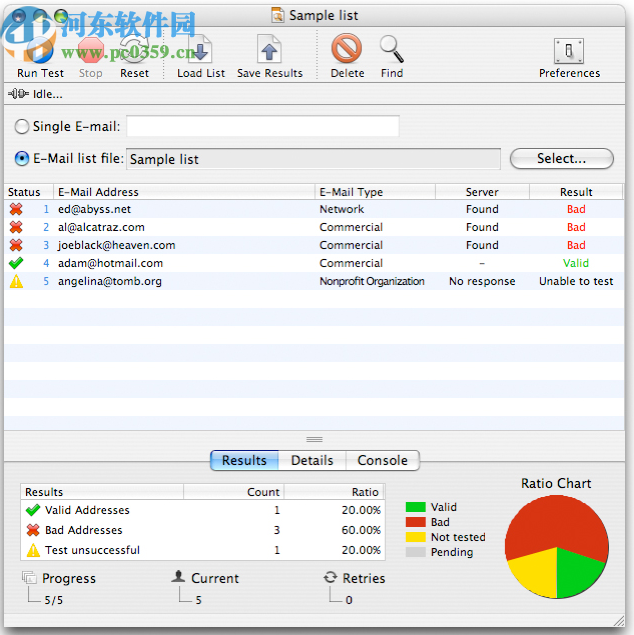
Task: Switch to the Details tab
Action: click(x=312, y=460)
